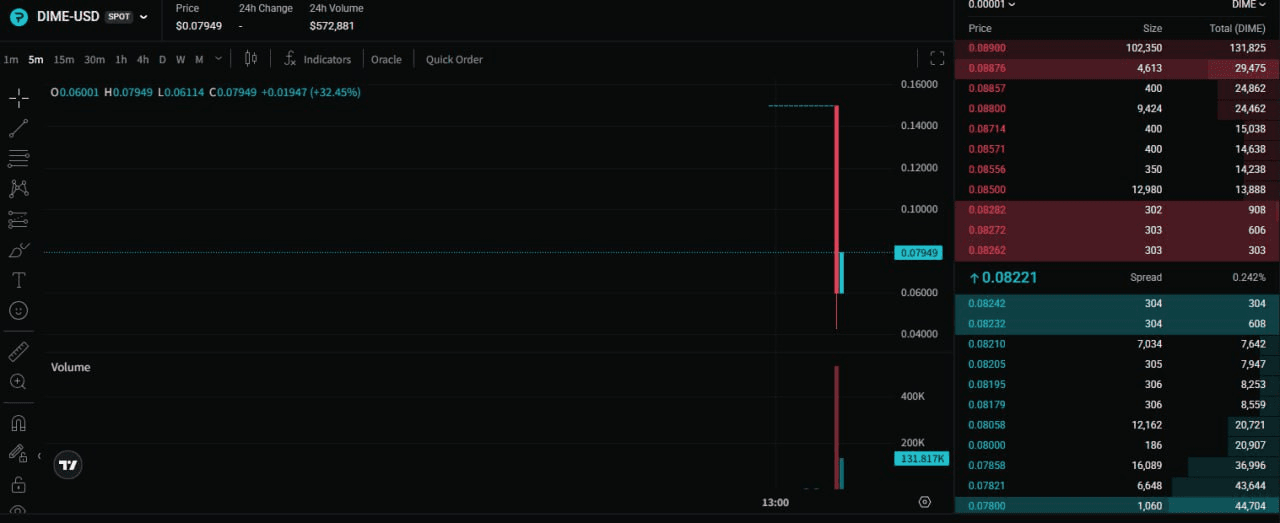Viewport: 1280px width, 523px height.
Task: Select the ask at price 0.08800
Action: coord(1117,108)
